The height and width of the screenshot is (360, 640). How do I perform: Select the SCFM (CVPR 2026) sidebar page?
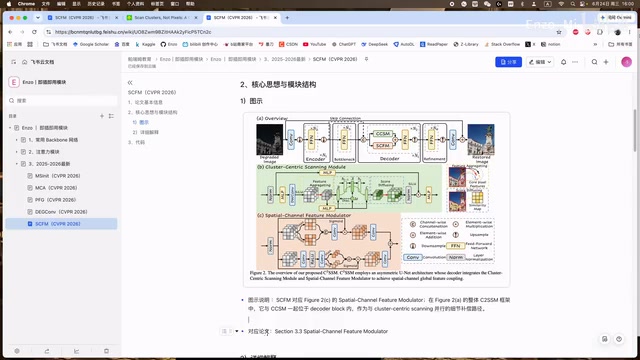click(x=62, y=224)
